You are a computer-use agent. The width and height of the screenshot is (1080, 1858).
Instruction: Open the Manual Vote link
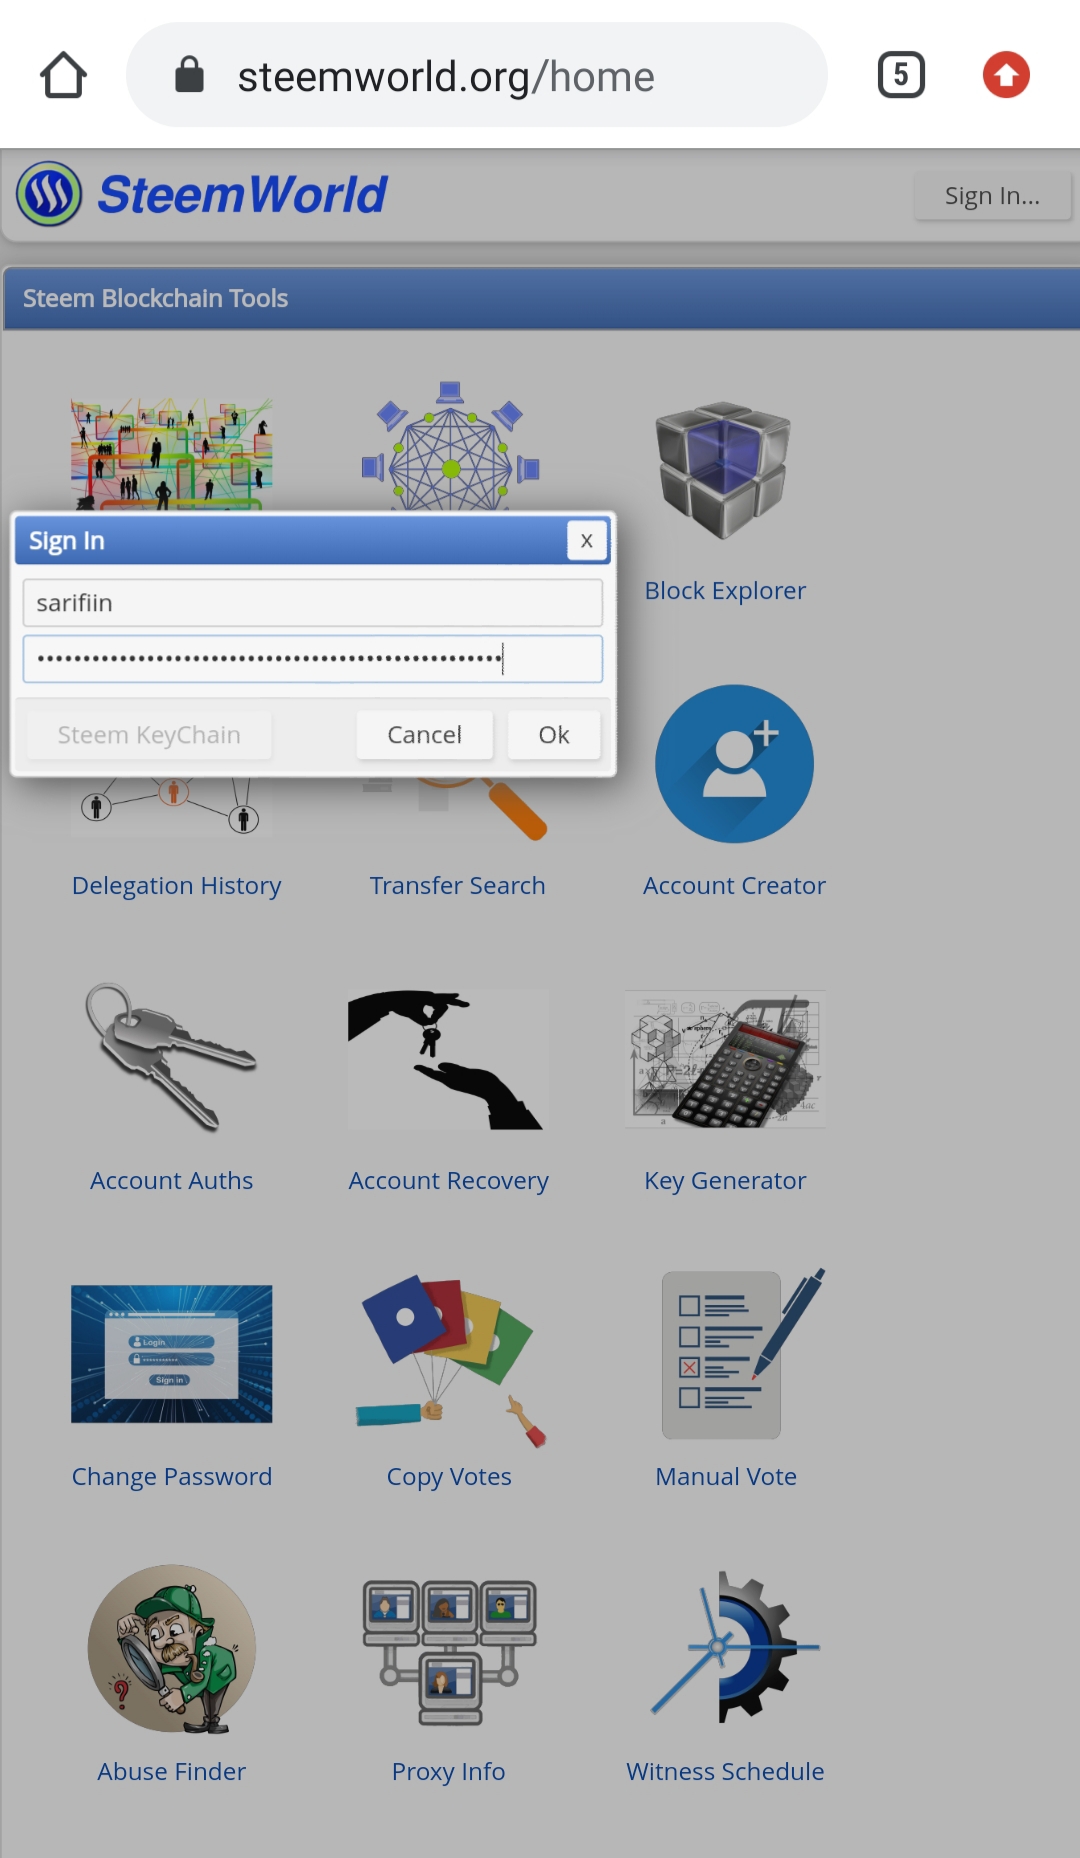(x=726, y=1477)
